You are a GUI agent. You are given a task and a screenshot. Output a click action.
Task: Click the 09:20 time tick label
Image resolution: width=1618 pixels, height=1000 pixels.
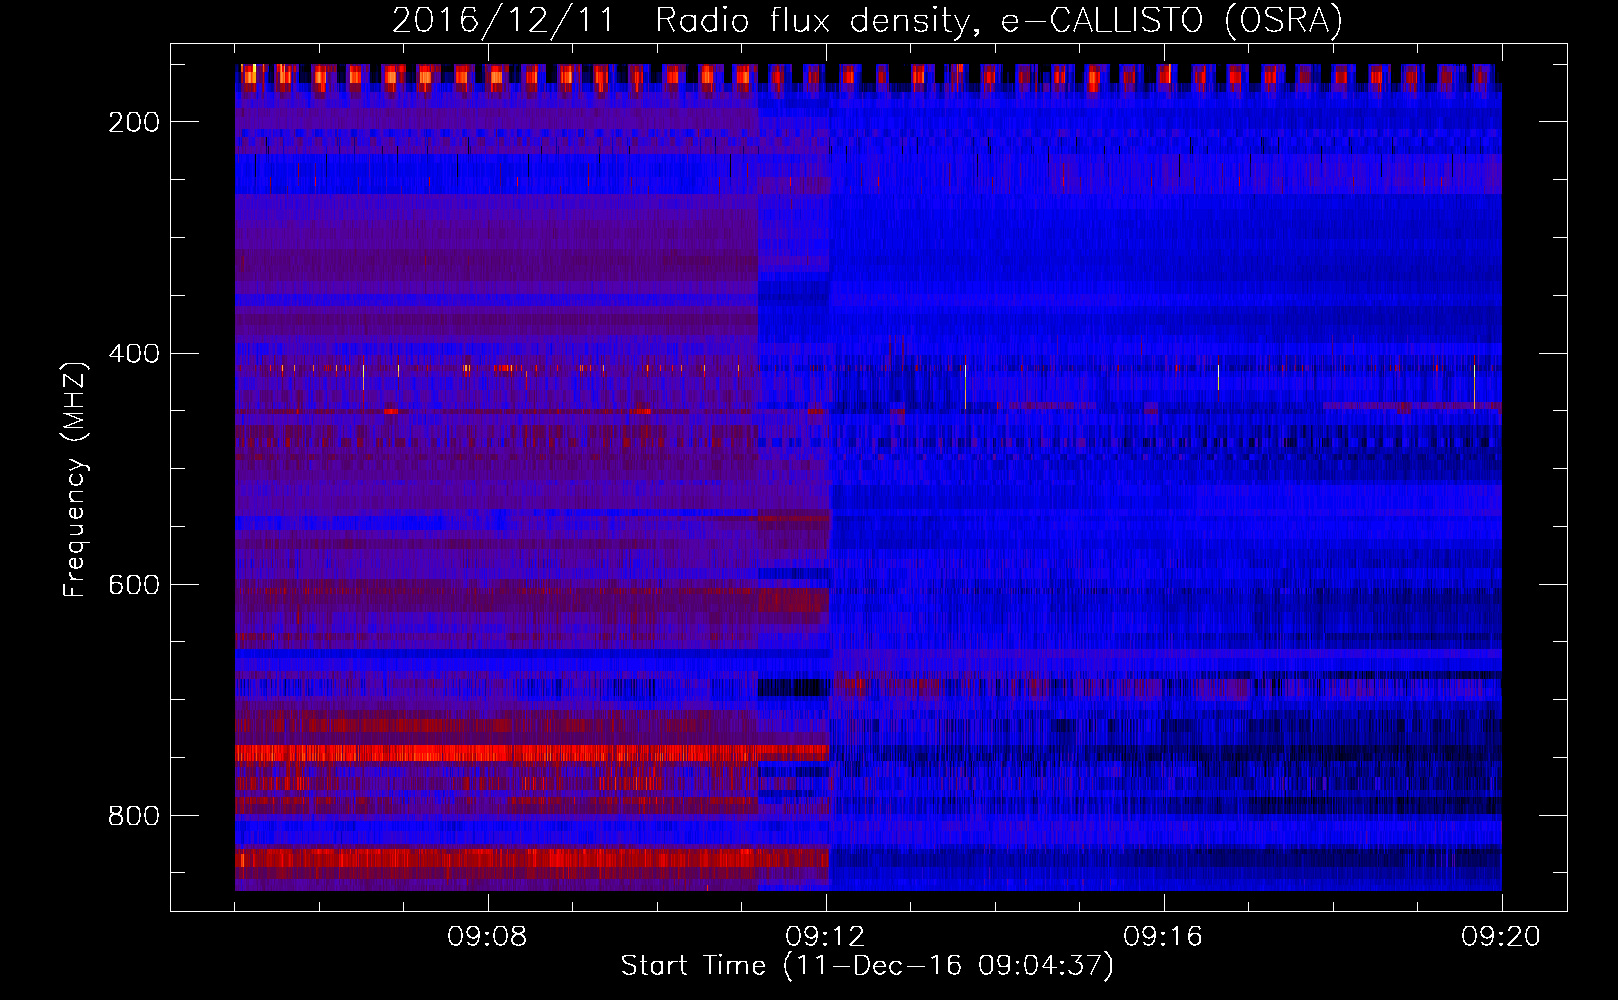pyautogui.click(x=1501, y=937)
